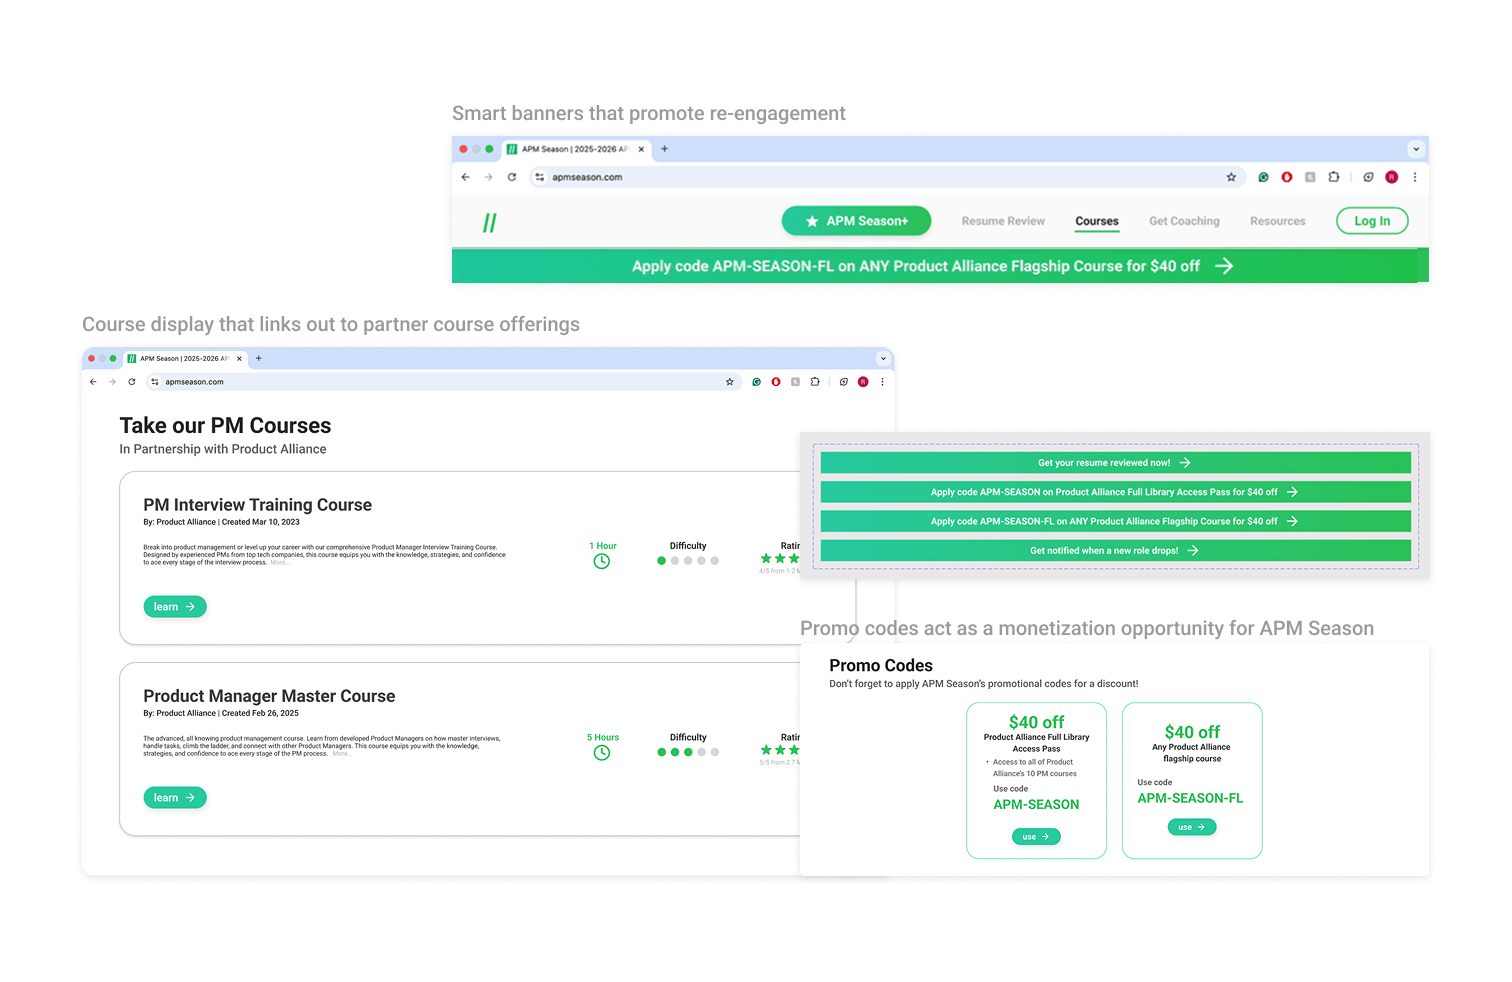The width and height of the screenshot is (1512, 982).
Task: Click difficulty dots for Product Manager Master Course
Action: click(688, 752)
